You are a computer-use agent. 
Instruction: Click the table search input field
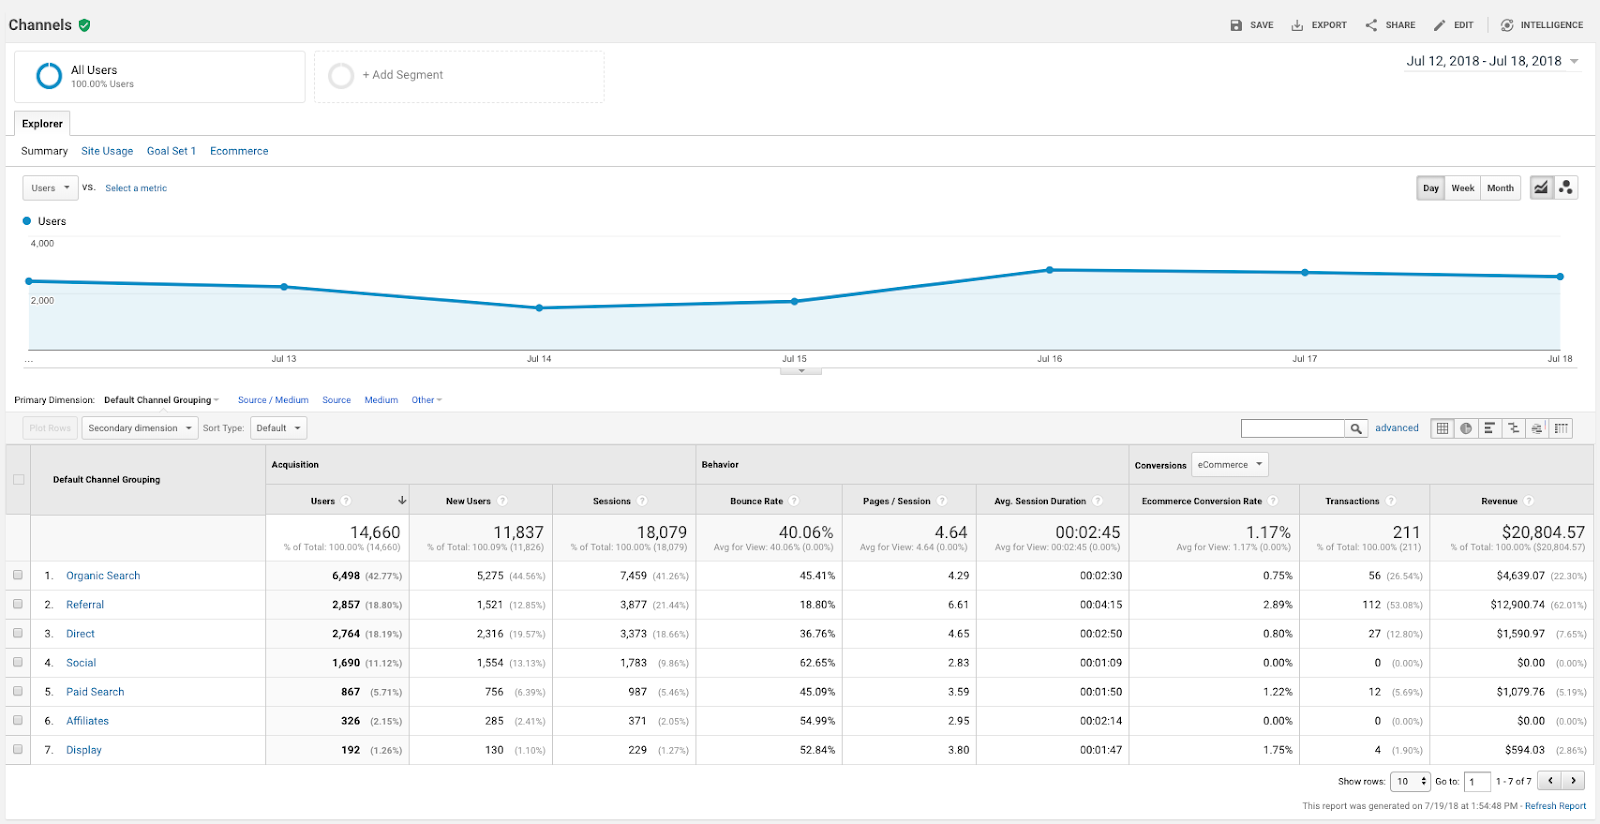pyautogui.click(x=1292, y=428)
